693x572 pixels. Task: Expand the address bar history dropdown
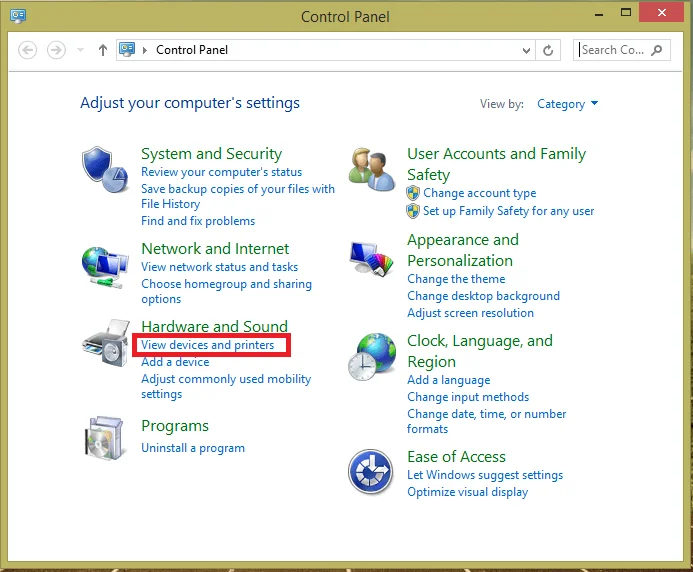[x=526, y=50]
